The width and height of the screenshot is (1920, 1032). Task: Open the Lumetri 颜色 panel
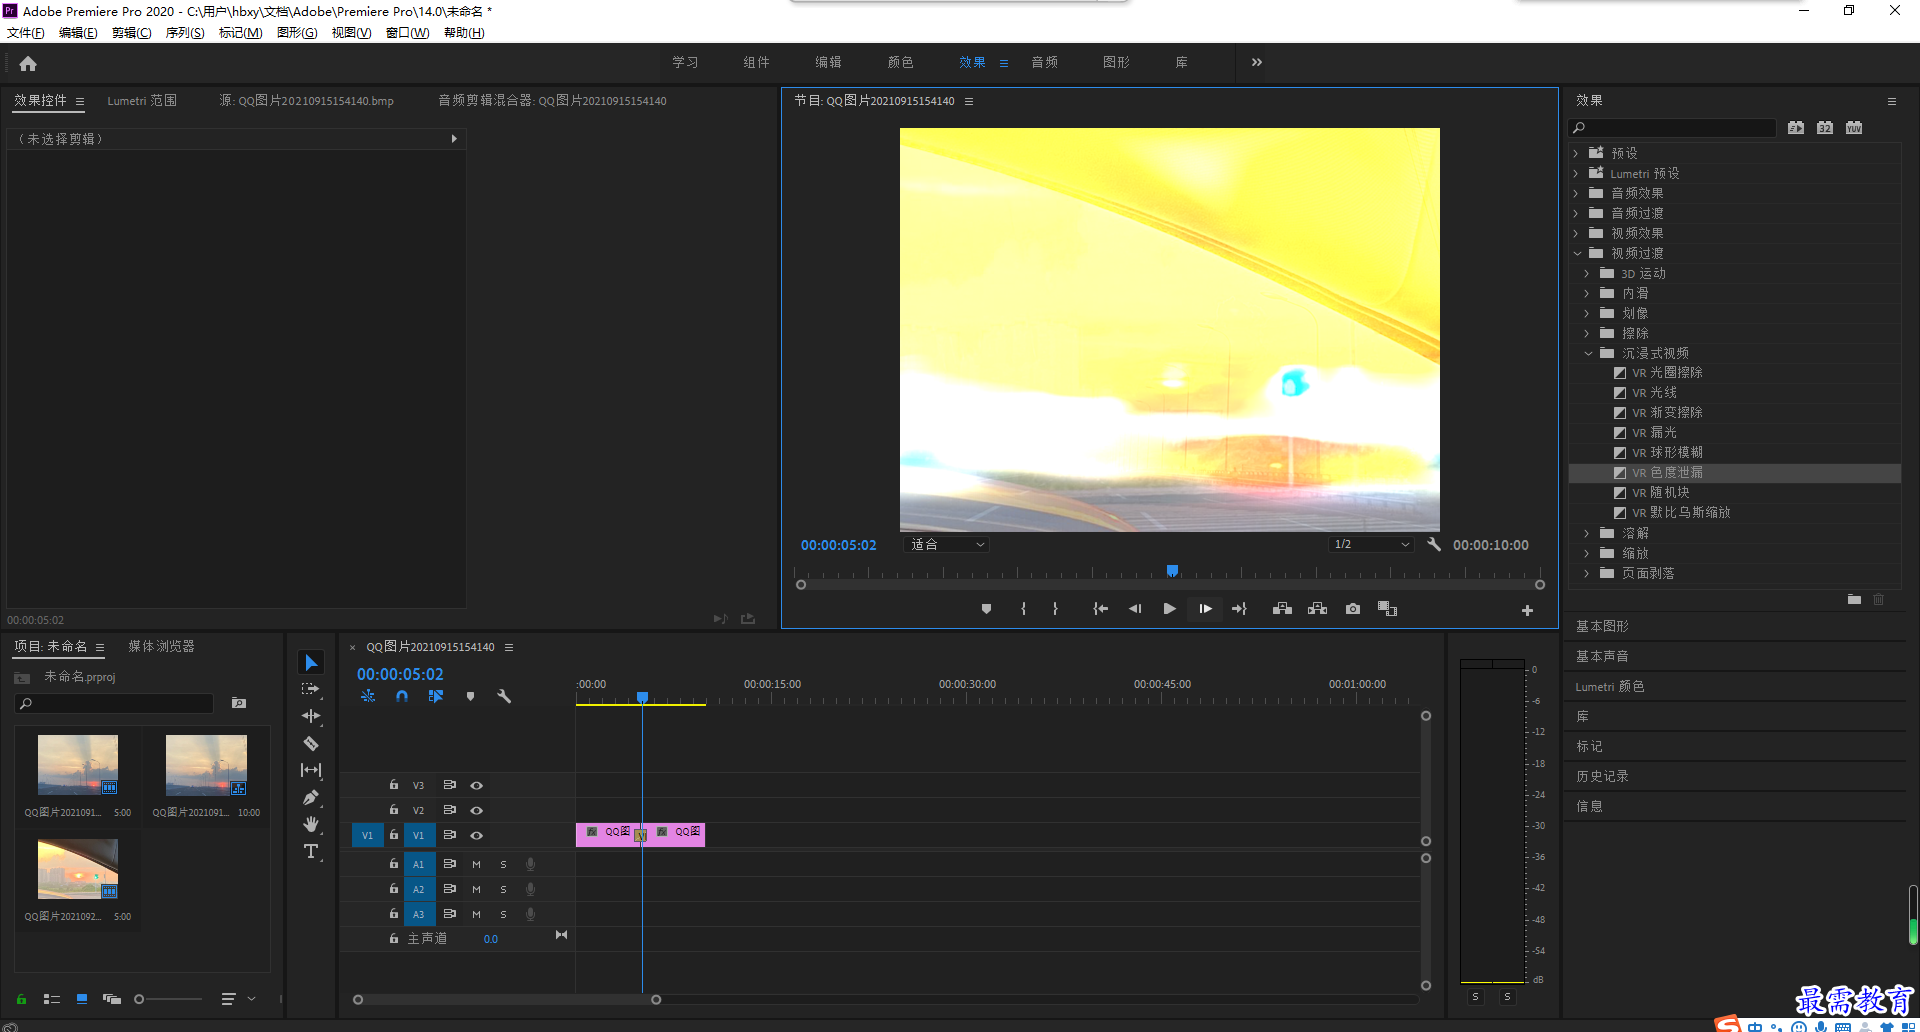tap(1610, 687)
